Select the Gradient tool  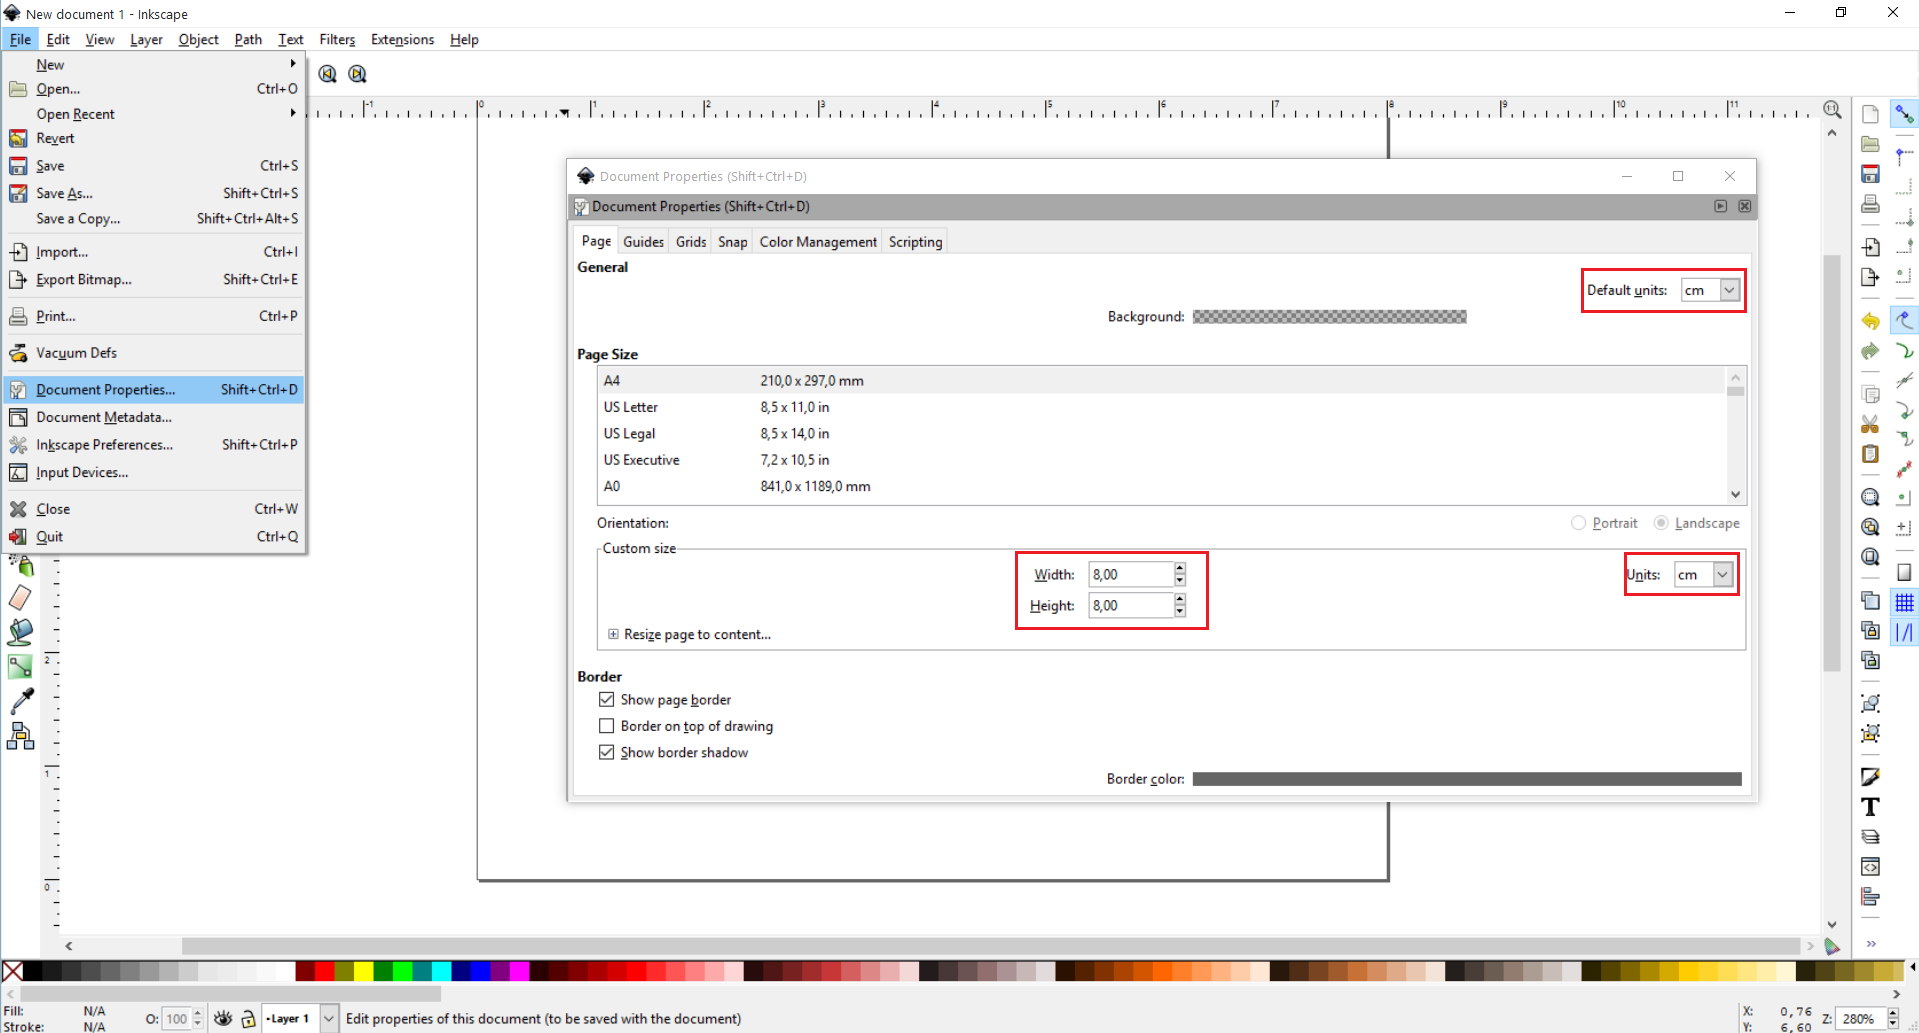point(20,665)
